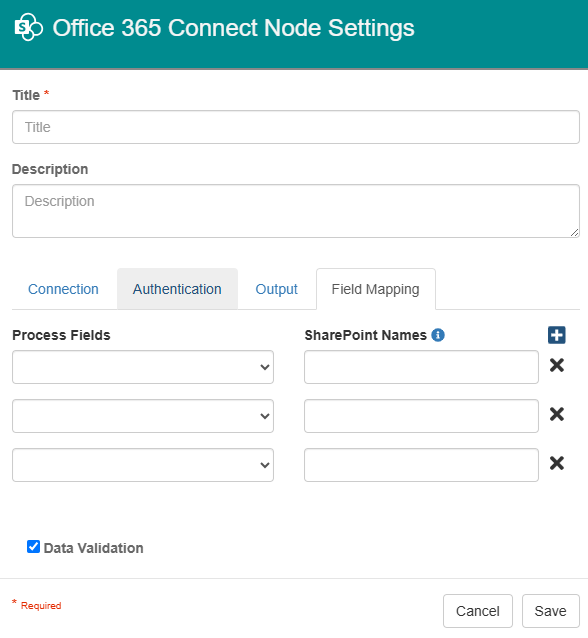This screenshot has height=638, width=588.
Task: Remove the third field mapping row
Action: click(557, 463)
